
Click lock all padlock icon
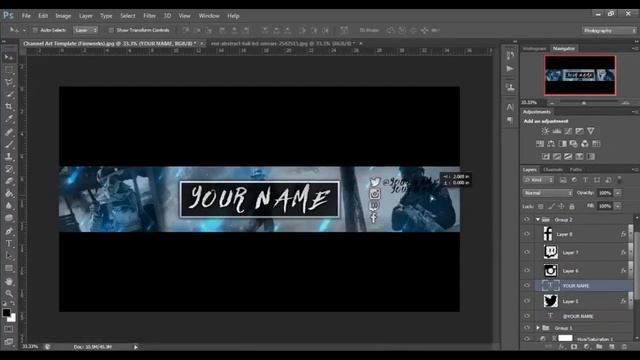[x=572, y=207]
